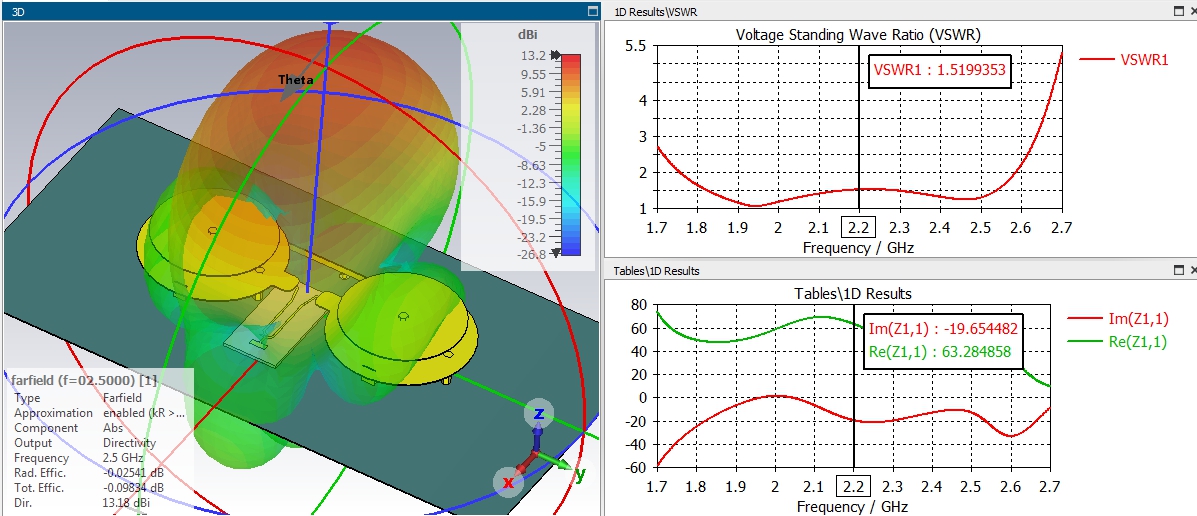Maximize the 3D view window

pyautogui.click(x=592, y=11)
